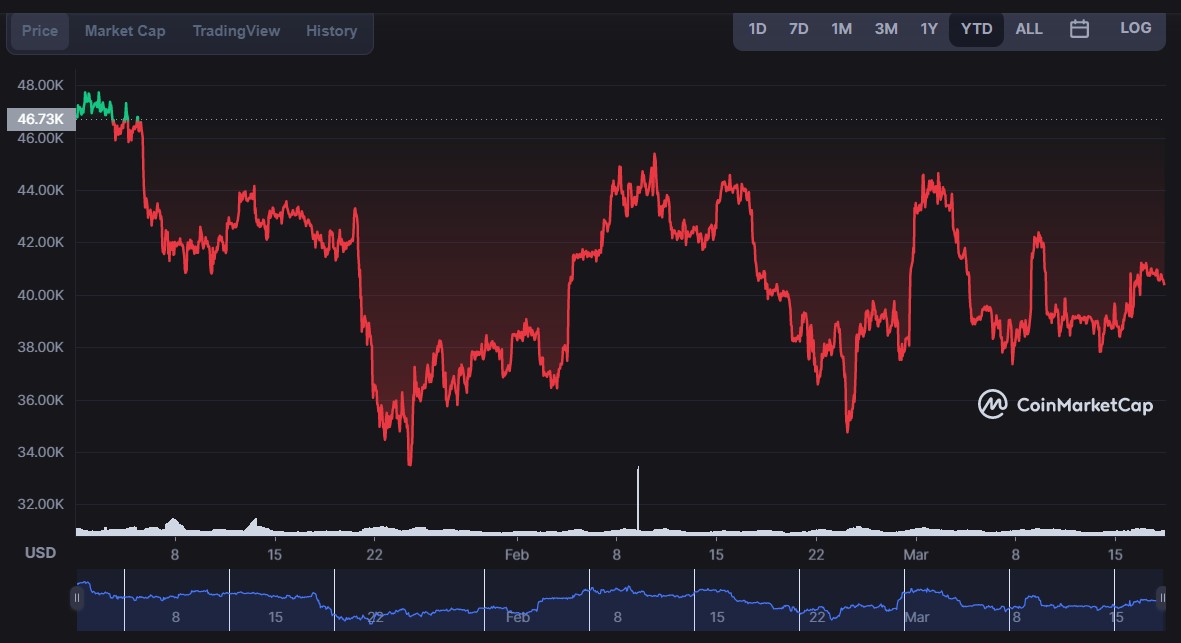1181x643 pixels.
Task: Grab the right range slider handle
Action: pyautogui.click(x=1162, y=599)
